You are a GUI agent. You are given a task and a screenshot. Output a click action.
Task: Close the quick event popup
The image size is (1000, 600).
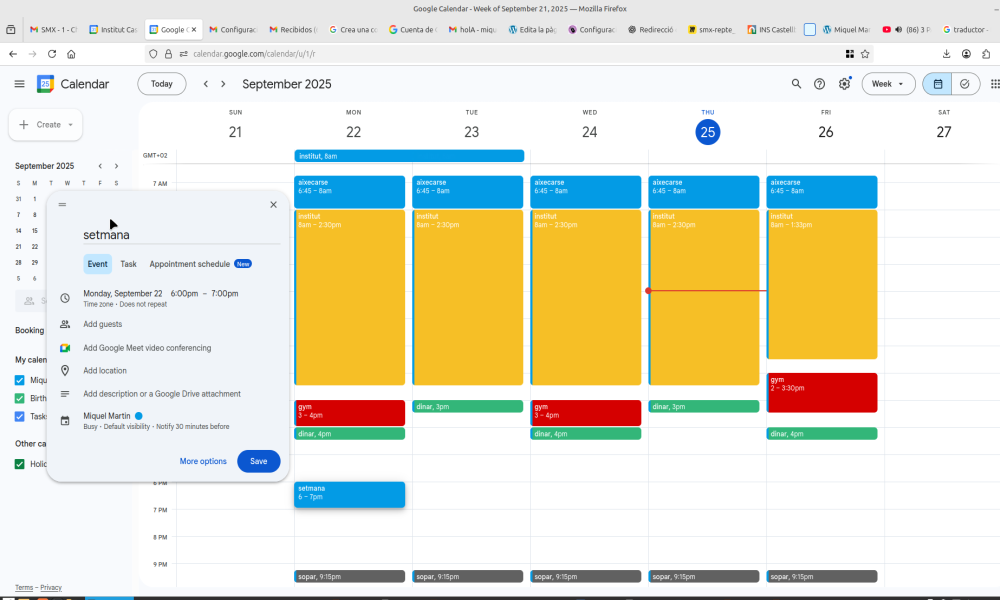click(x=273, y=204)
